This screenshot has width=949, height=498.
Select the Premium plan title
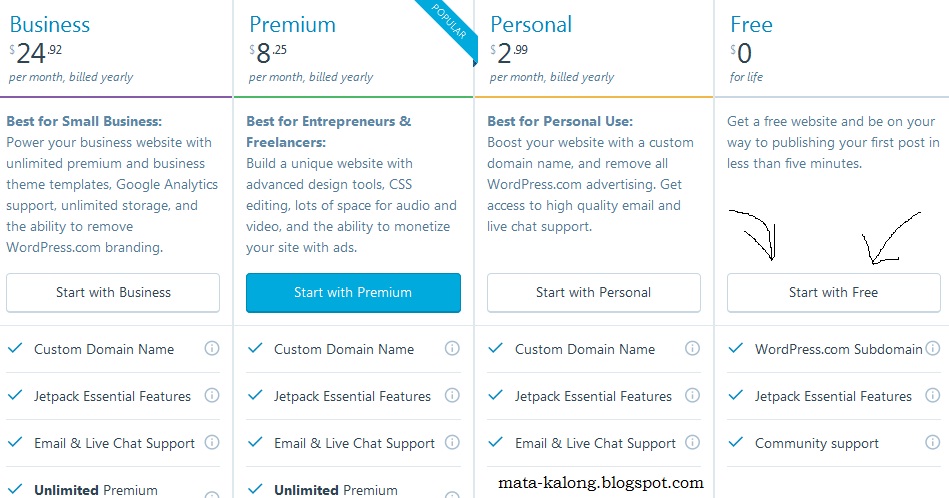(292, 25)
